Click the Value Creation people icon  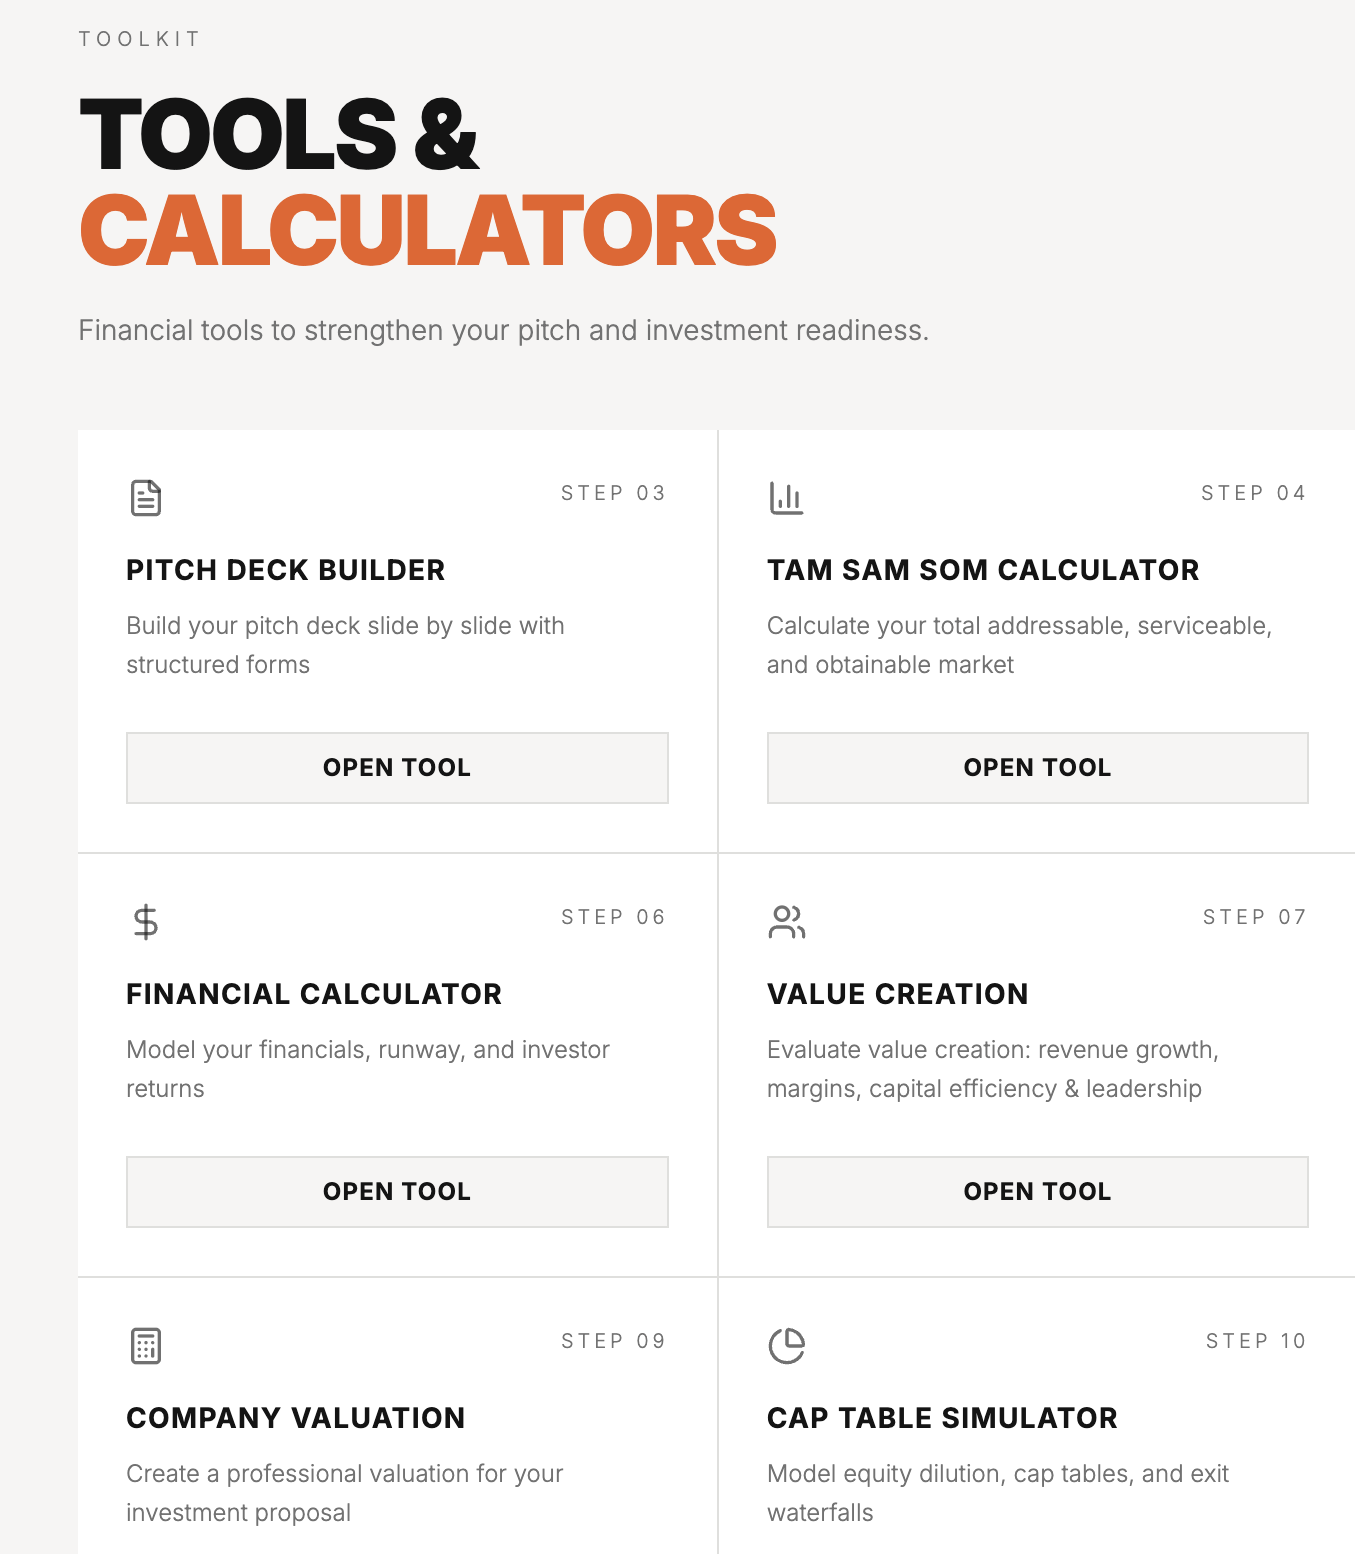pos(786,921)
